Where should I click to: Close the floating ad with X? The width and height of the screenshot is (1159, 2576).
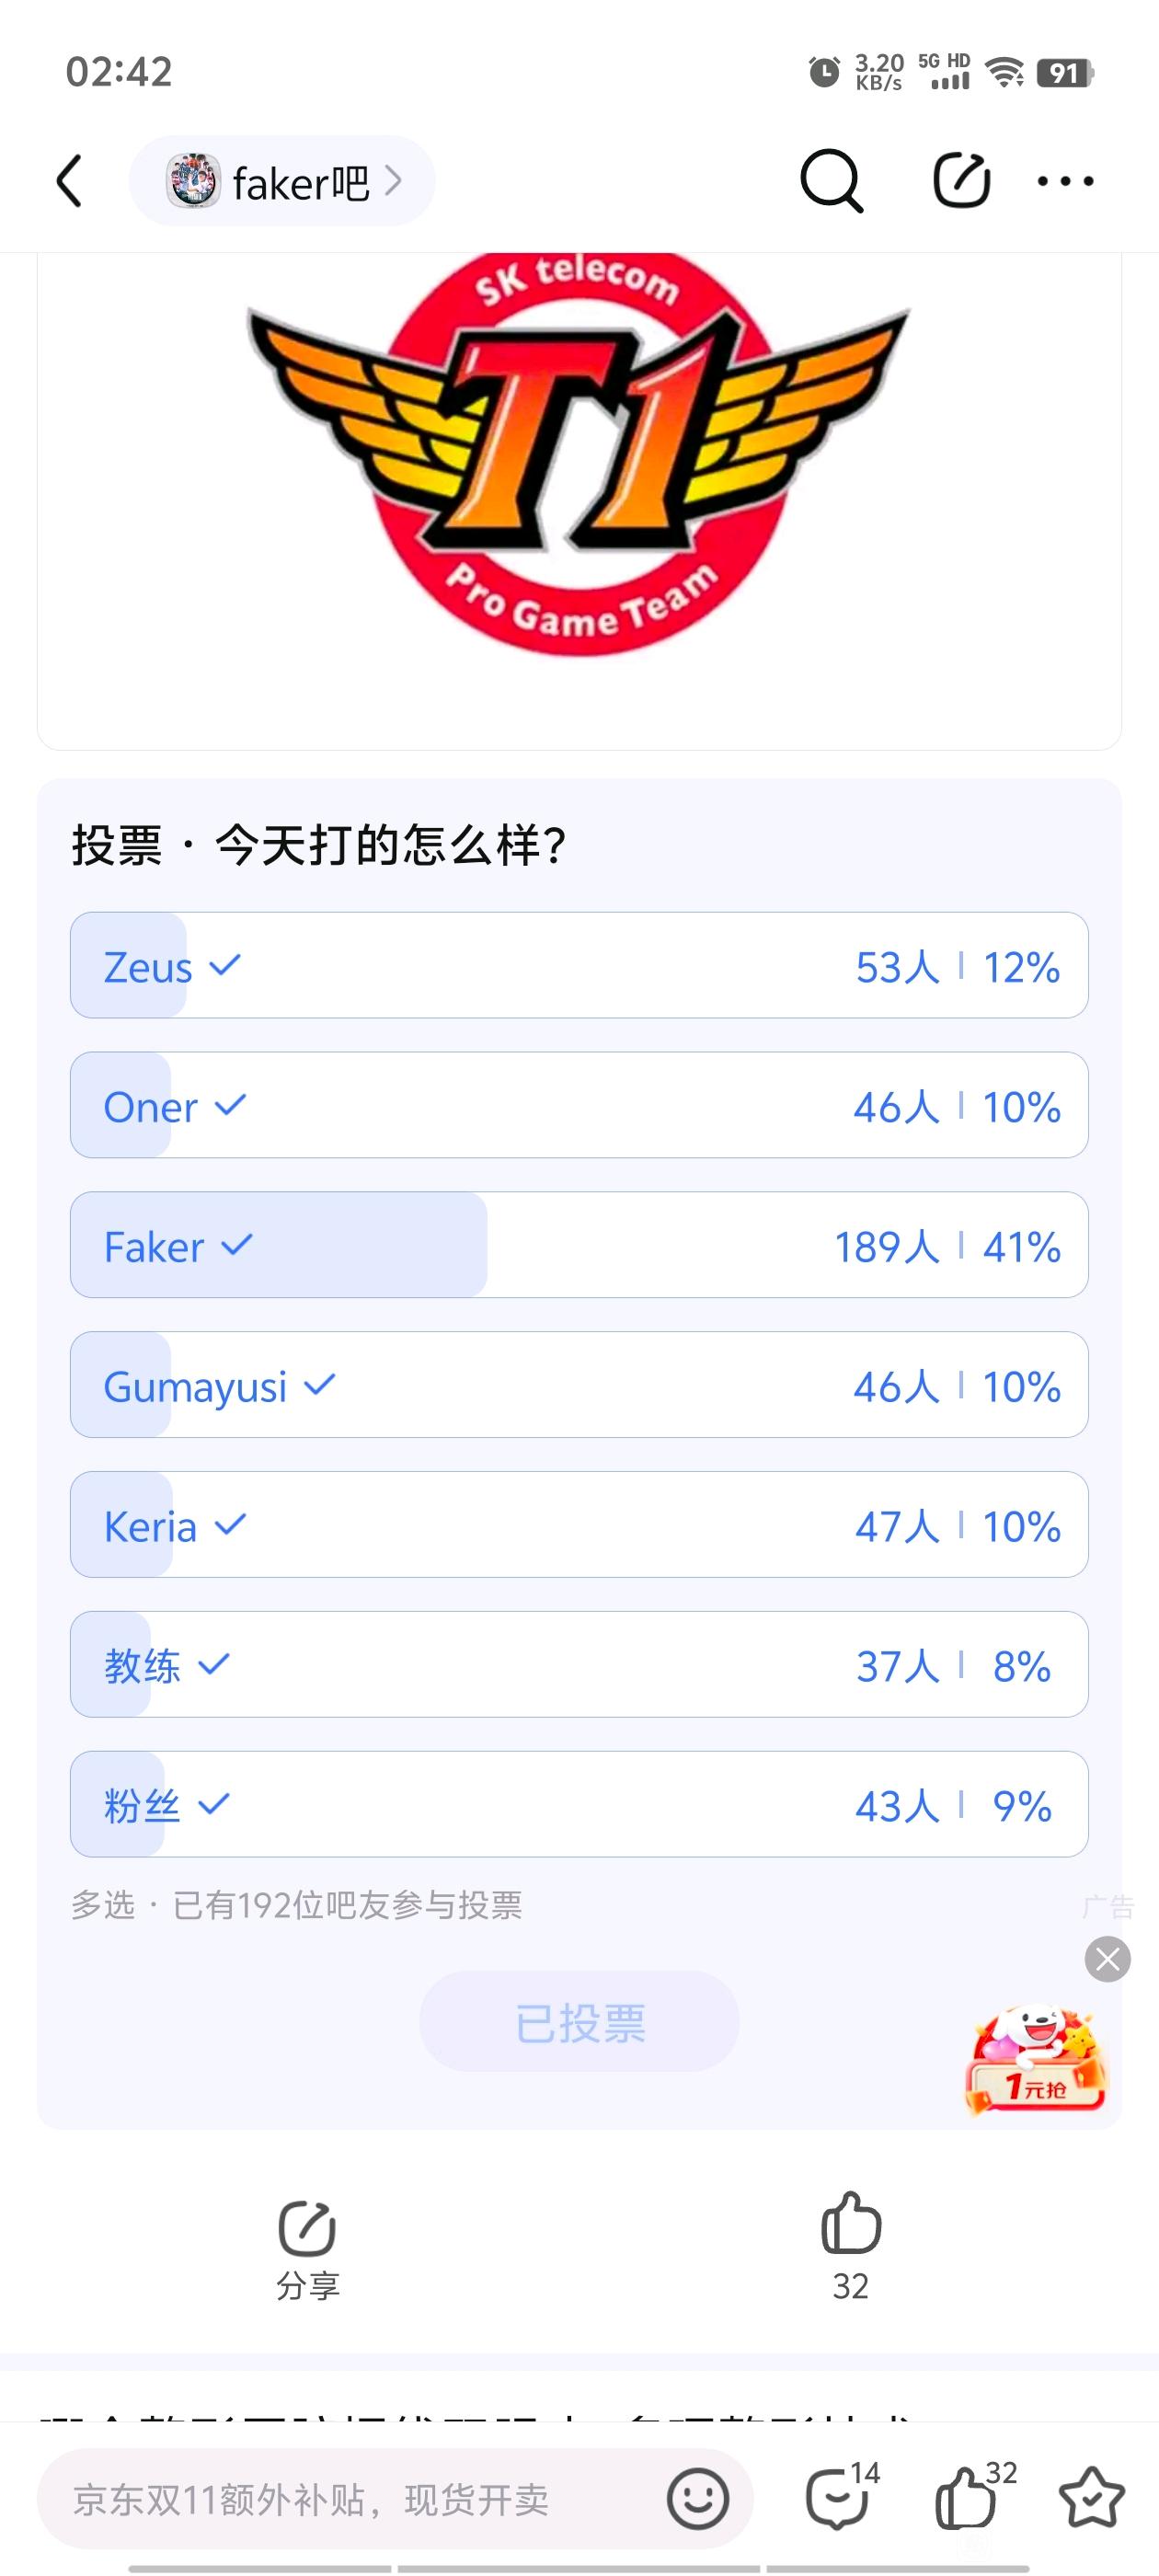click(1108, 1959)
